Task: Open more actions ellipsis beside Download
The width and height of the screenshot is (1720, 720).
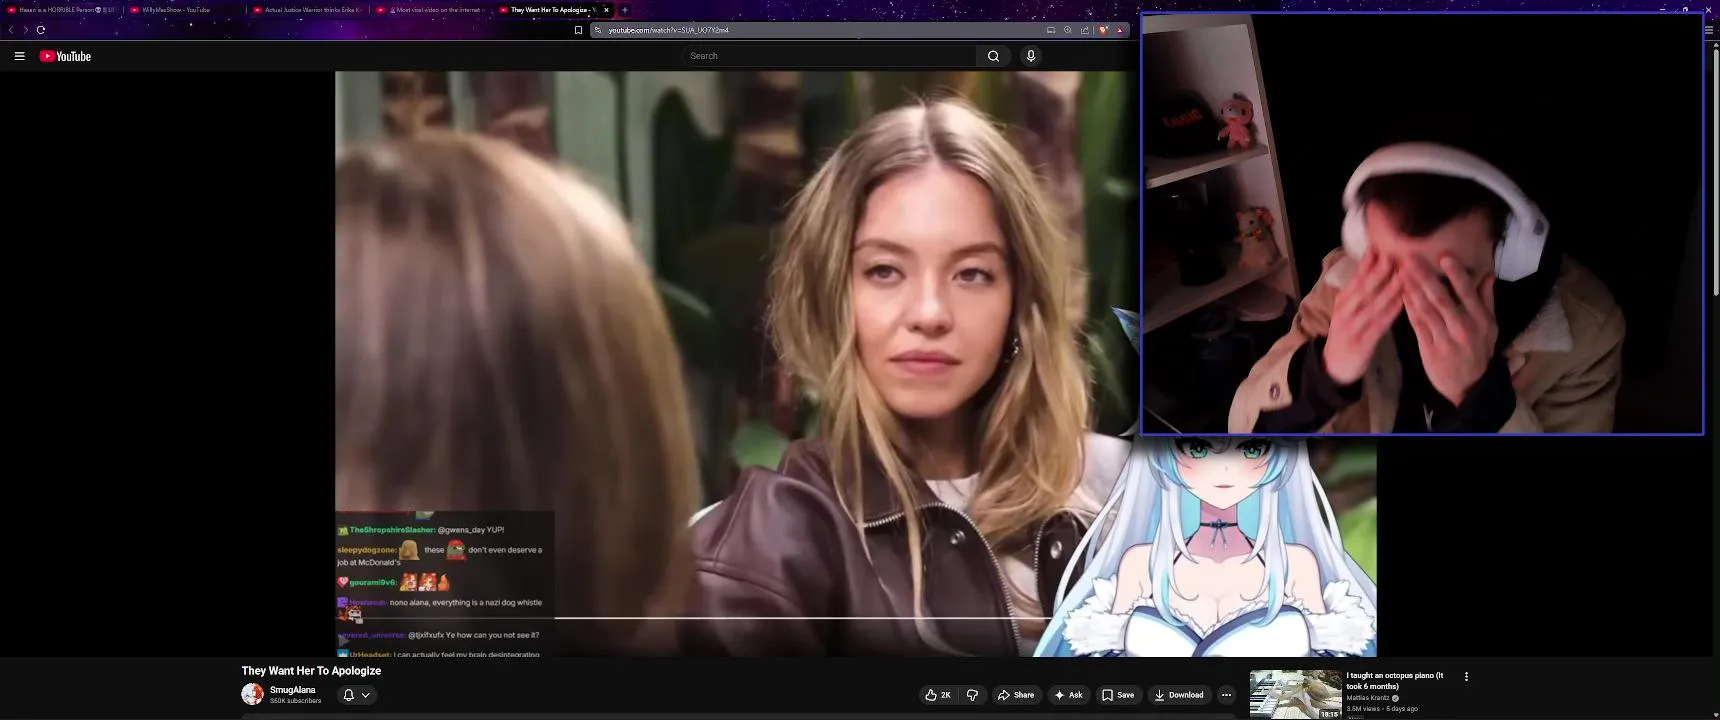Action: 1226,695
